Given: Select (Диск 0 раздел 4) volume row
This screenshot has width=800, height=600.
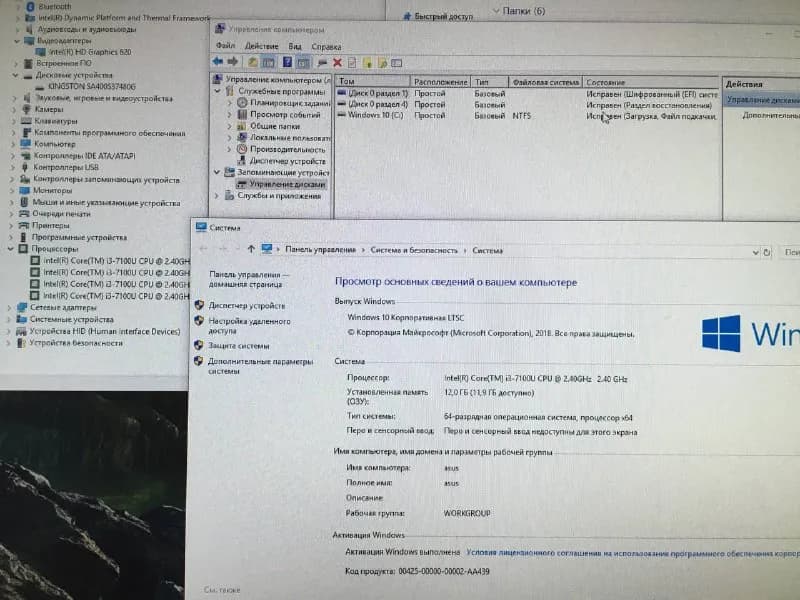Looking at the screenshot, I should pyautogui.click(x=527, y=105).
